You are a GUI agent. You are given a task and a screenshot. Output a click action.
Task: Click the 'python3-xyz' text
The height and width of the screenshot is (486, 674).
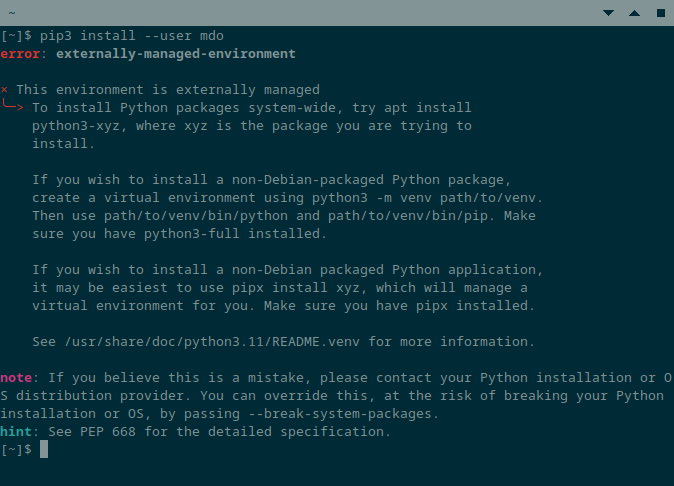pos(76,126)
